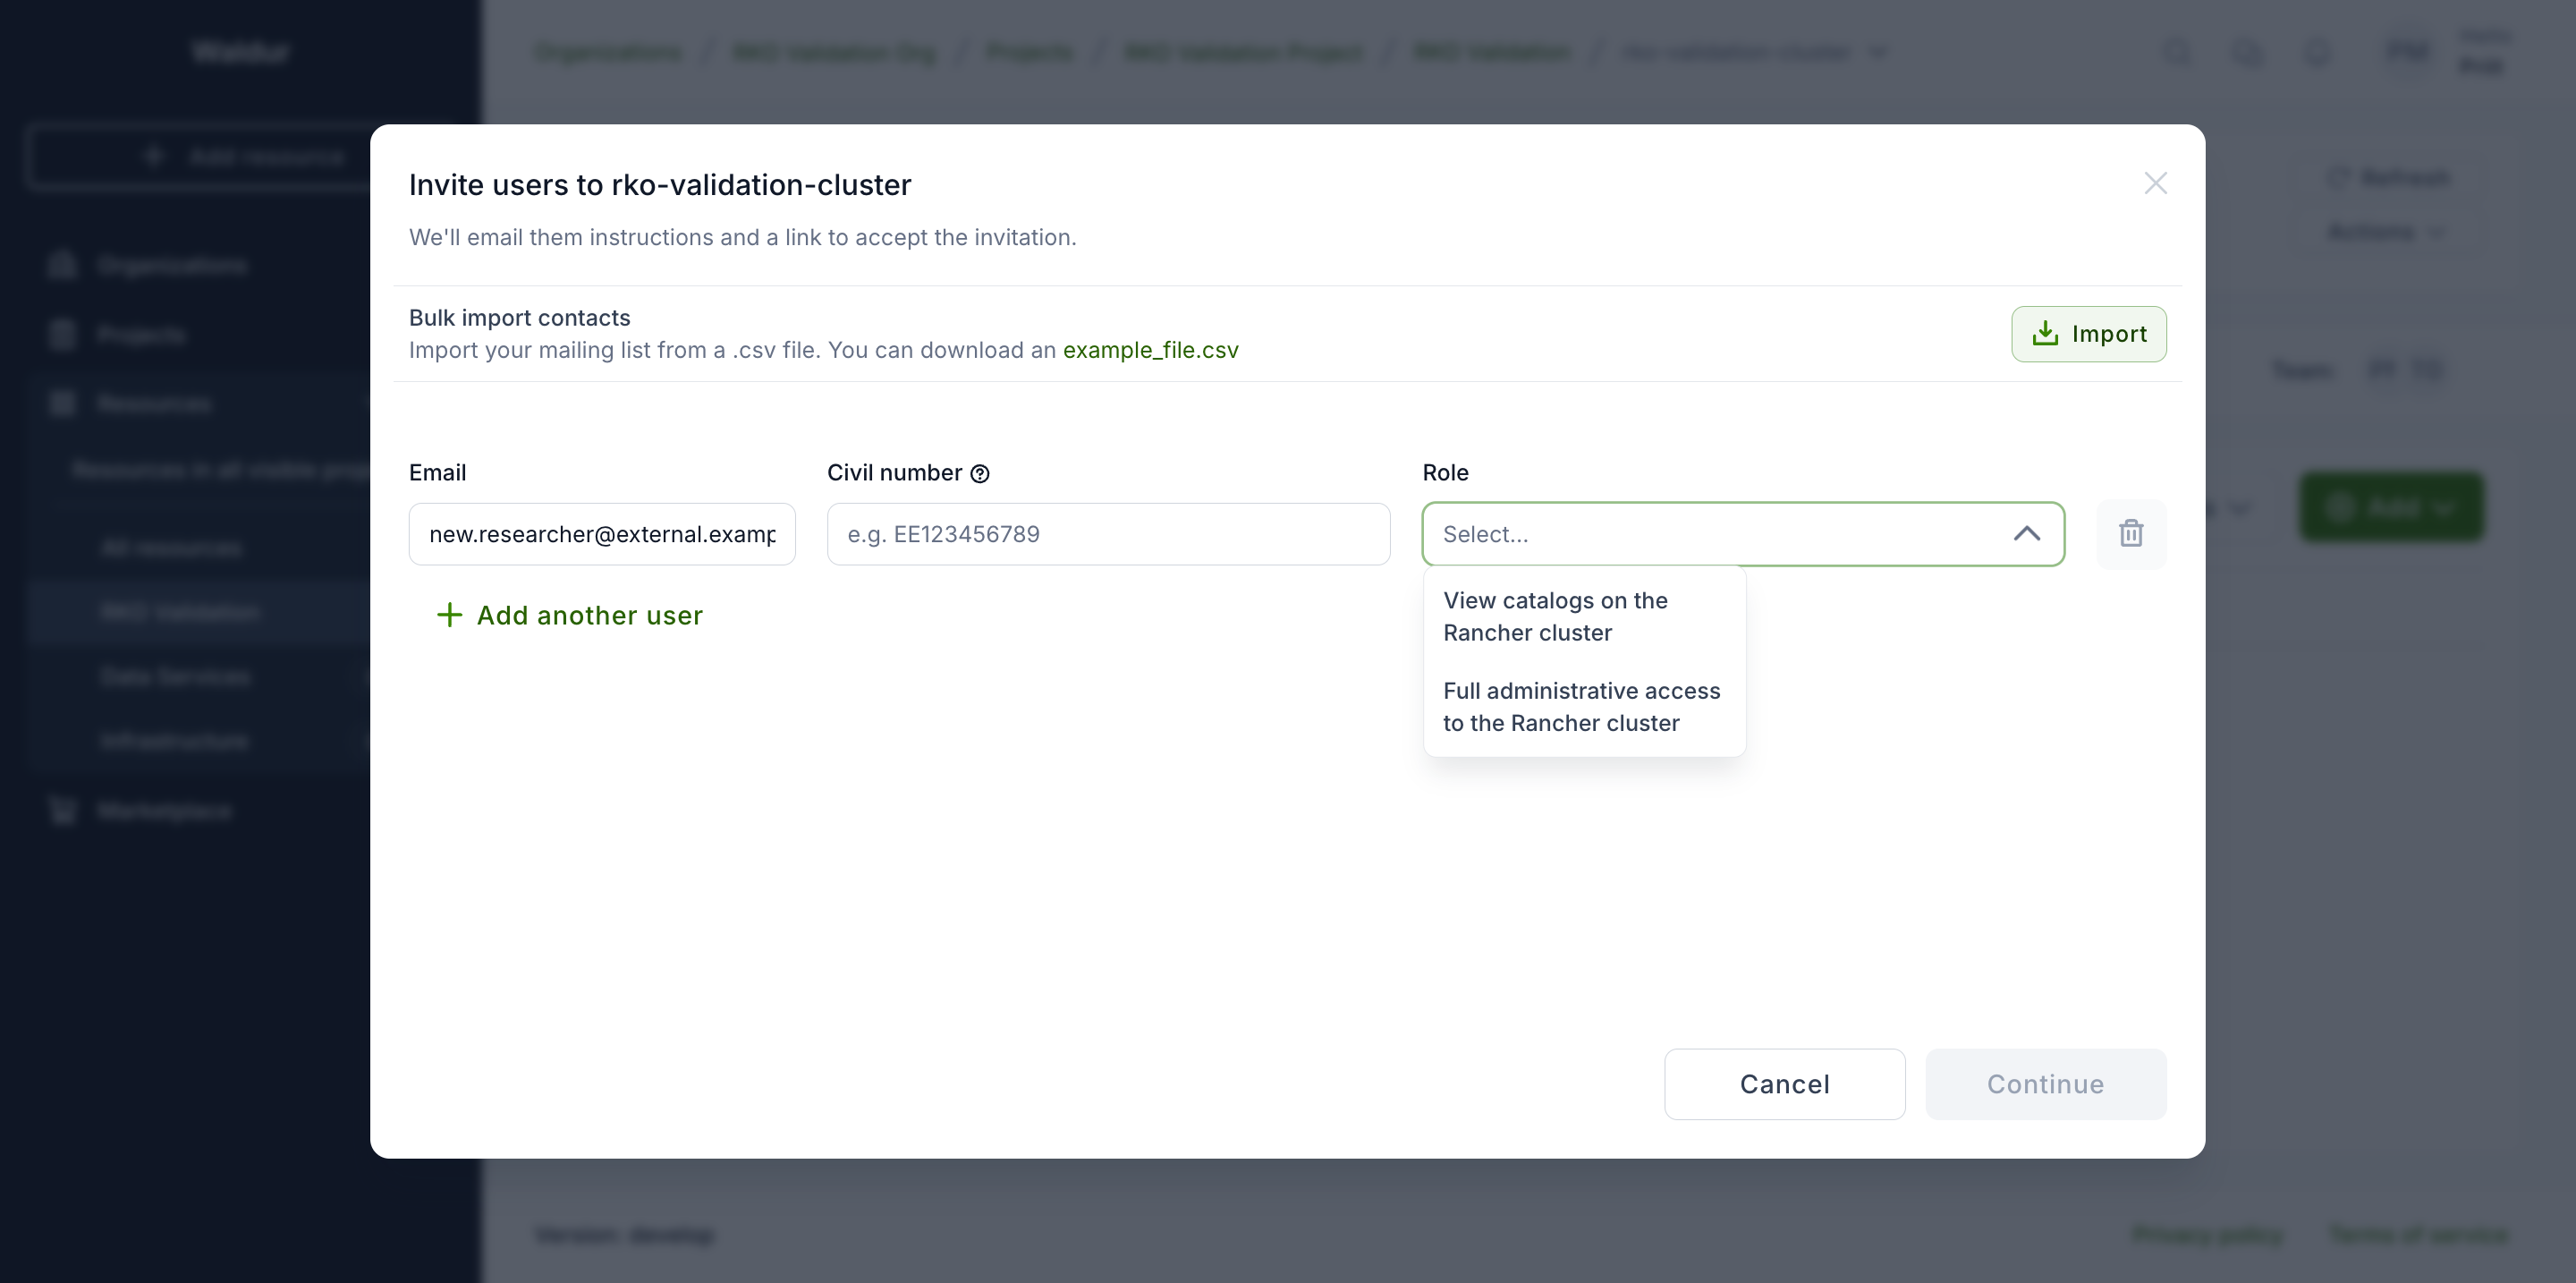Collapse the Role select dropdown

tap(2026, 534)
